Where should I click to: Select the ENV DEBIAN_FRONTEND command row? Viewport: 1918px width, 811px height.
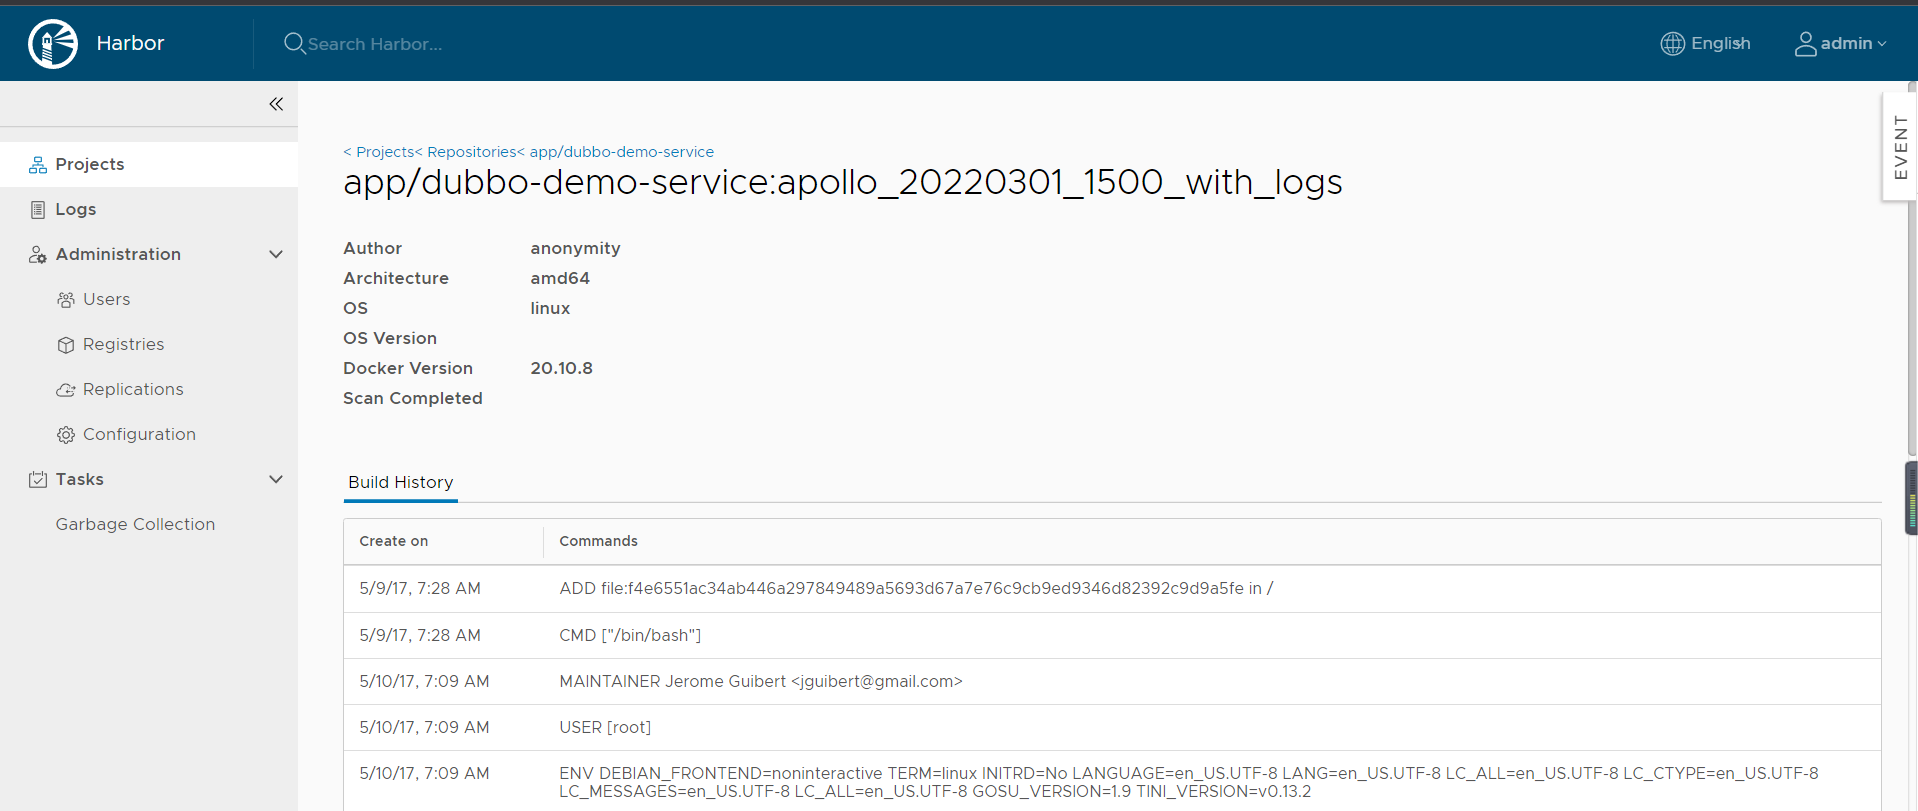1112,781
